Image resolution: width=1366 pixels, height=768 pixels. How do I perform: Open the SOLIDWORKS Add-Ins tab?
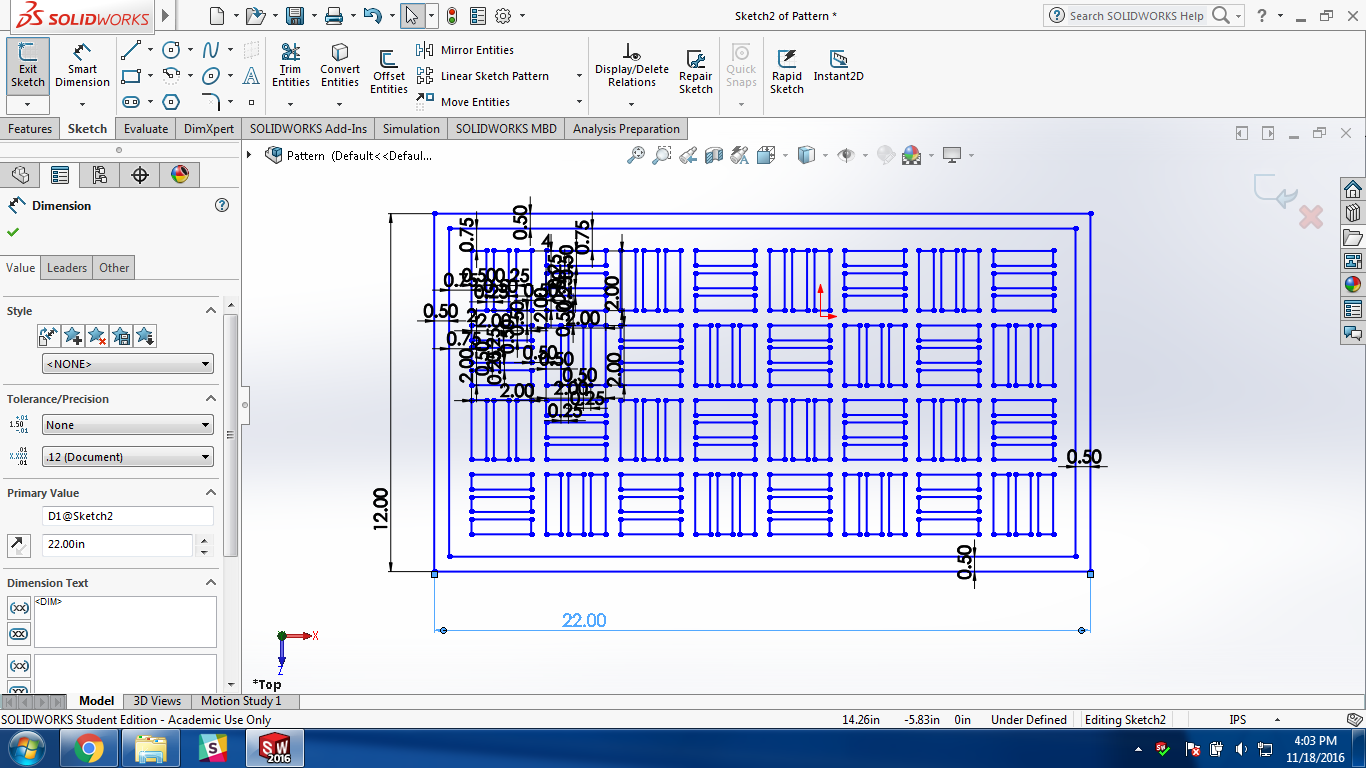309,129
